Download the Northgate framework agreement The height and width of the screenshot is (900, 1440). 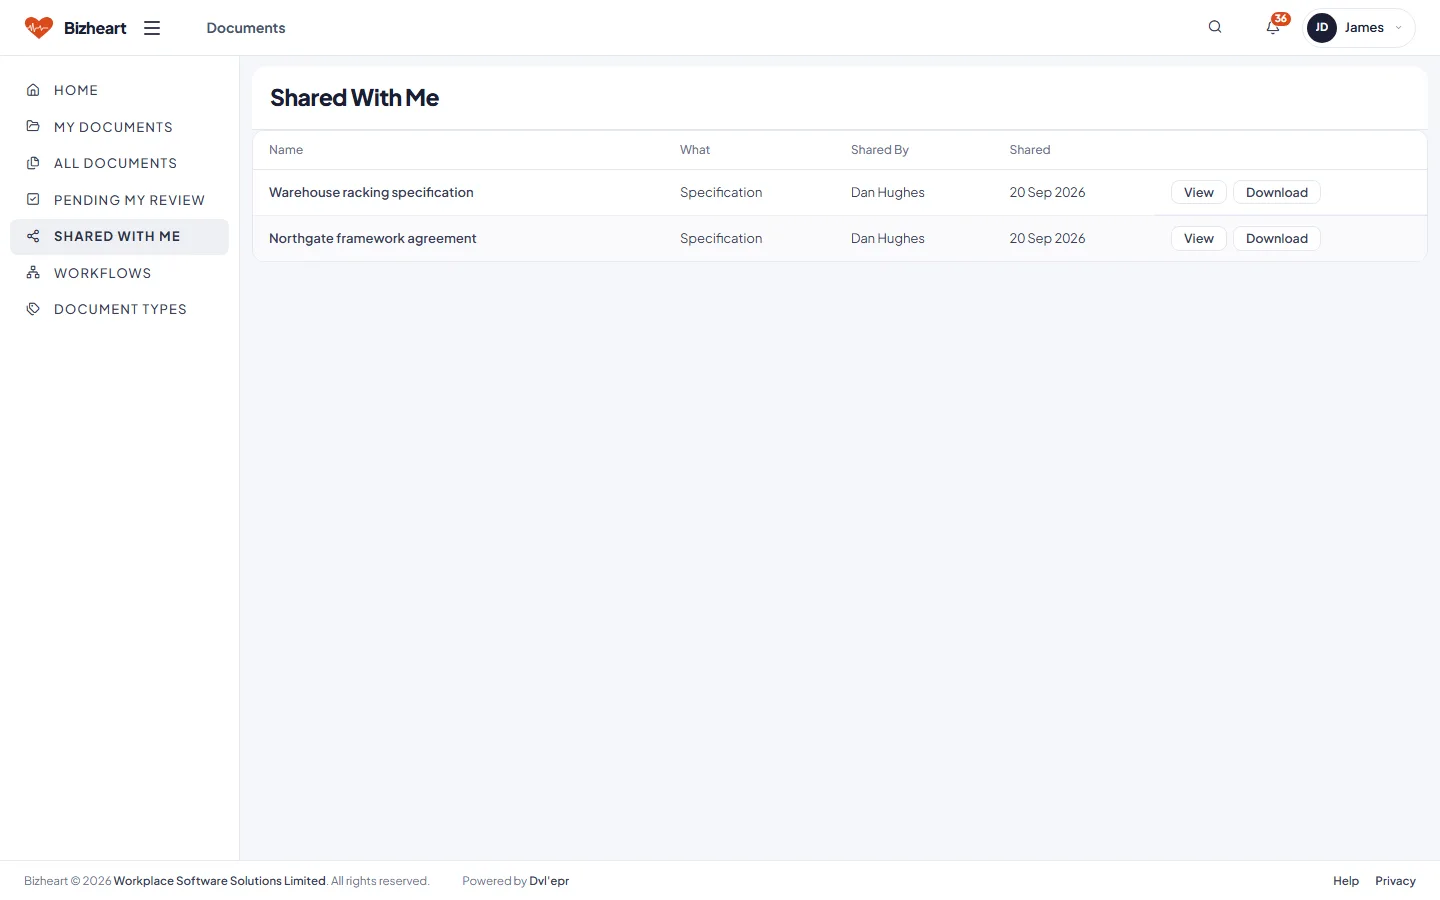pyautogui.click(x=1276, y=239)
